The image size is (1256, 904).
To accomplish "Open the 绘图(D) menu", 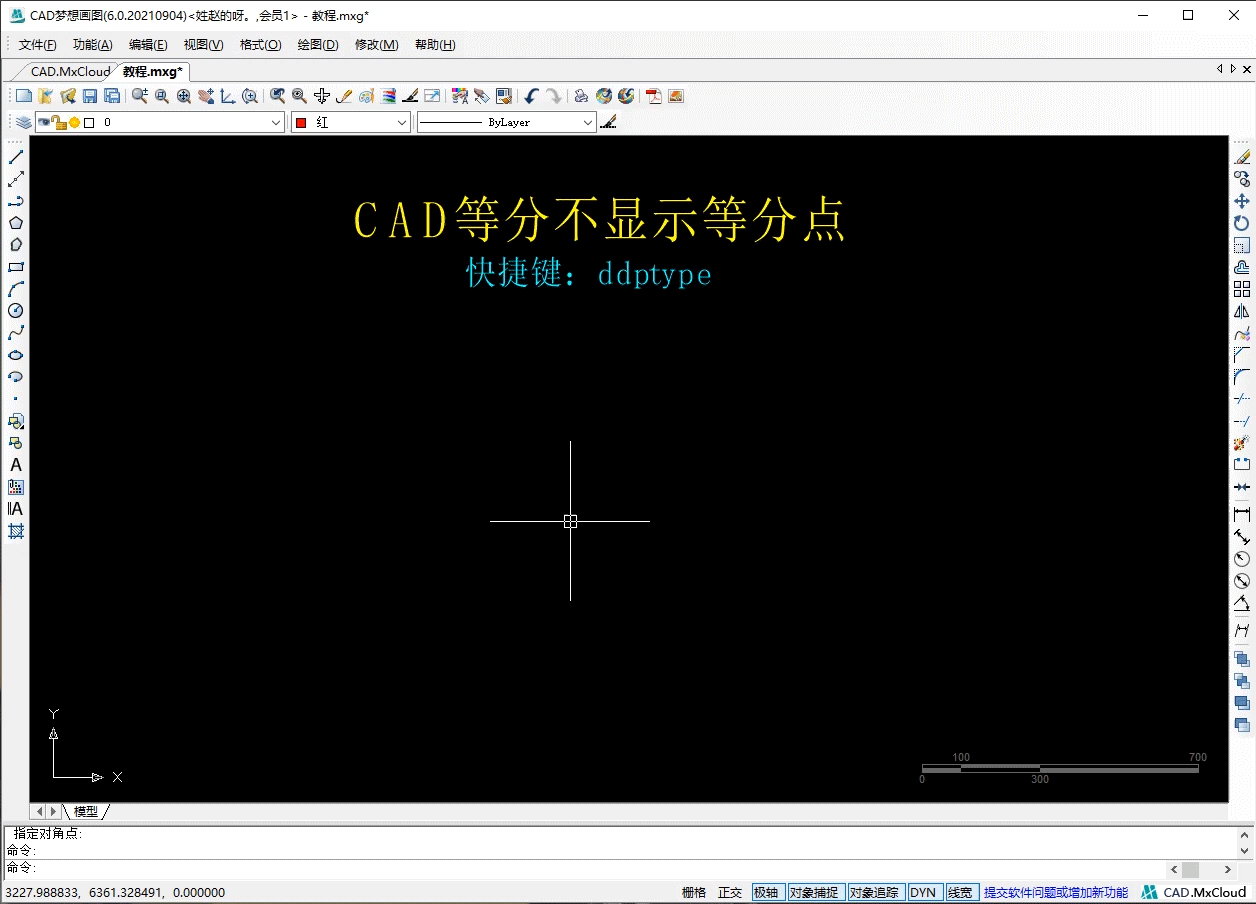I will (317, 44).
